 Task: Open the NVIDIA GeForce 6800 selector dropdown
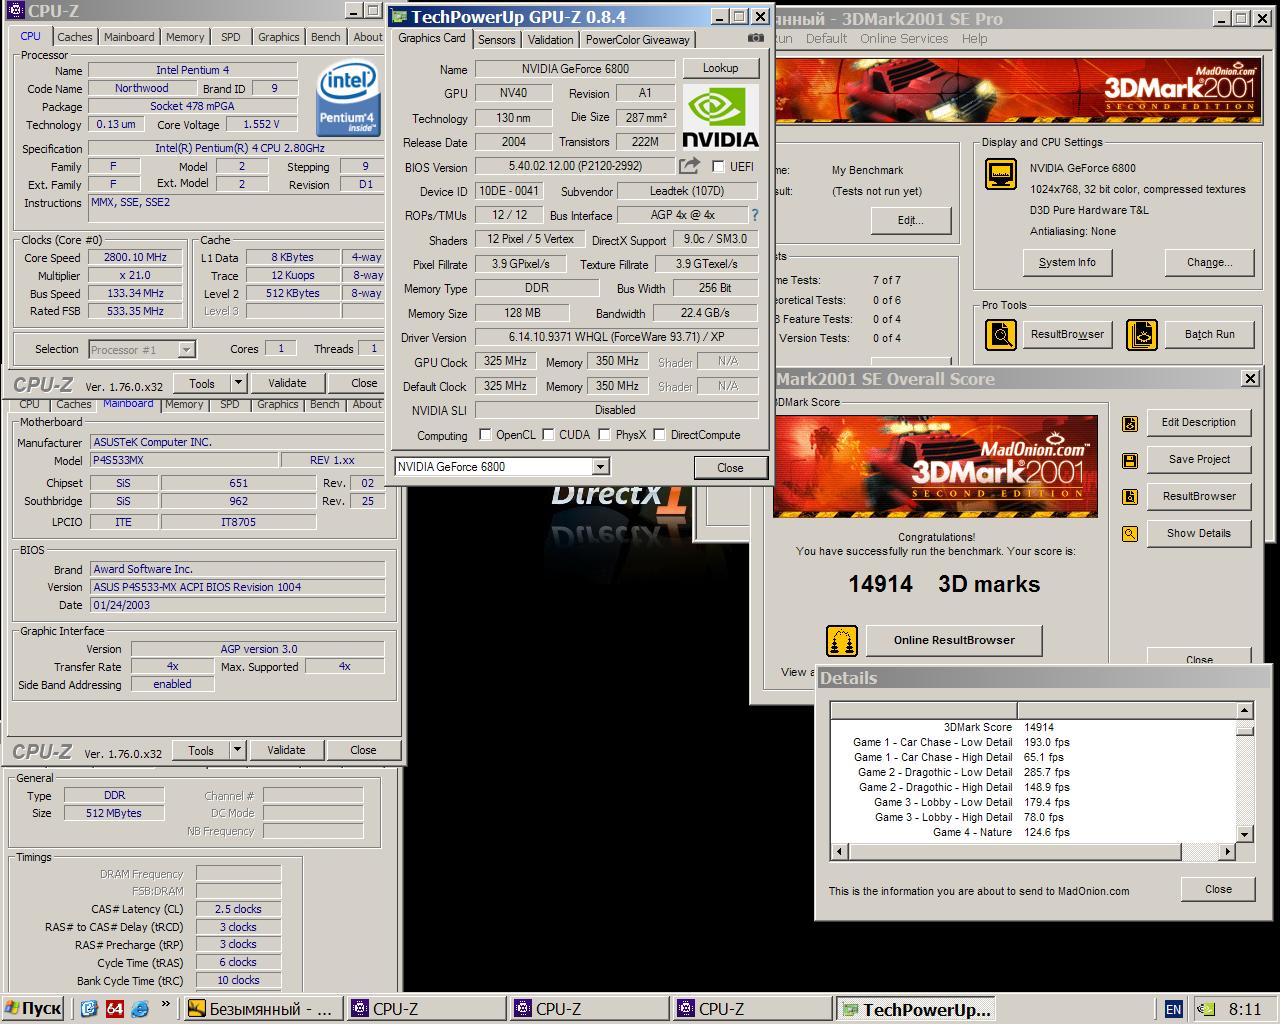click(600, 467)
